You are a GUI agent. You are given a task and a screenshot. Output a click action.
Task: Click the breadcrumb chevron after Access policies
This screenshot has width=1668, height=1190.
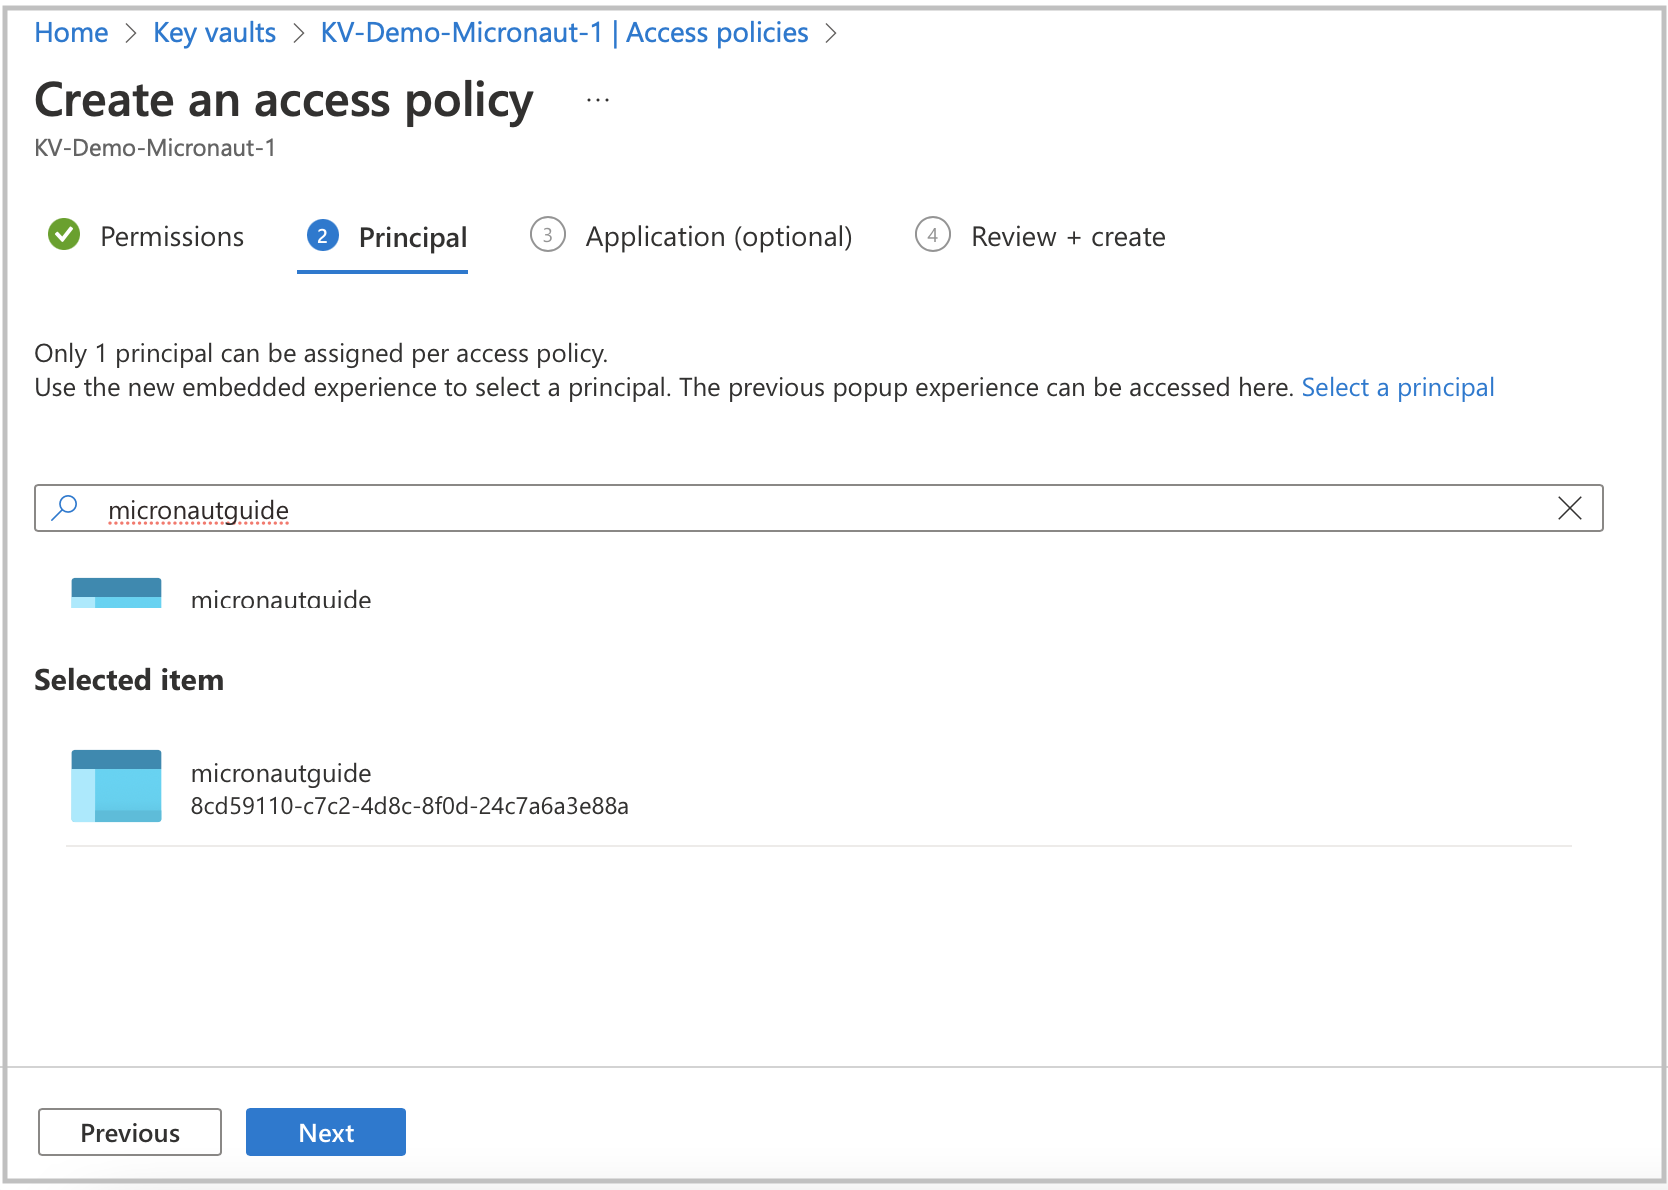click(831, 33)
